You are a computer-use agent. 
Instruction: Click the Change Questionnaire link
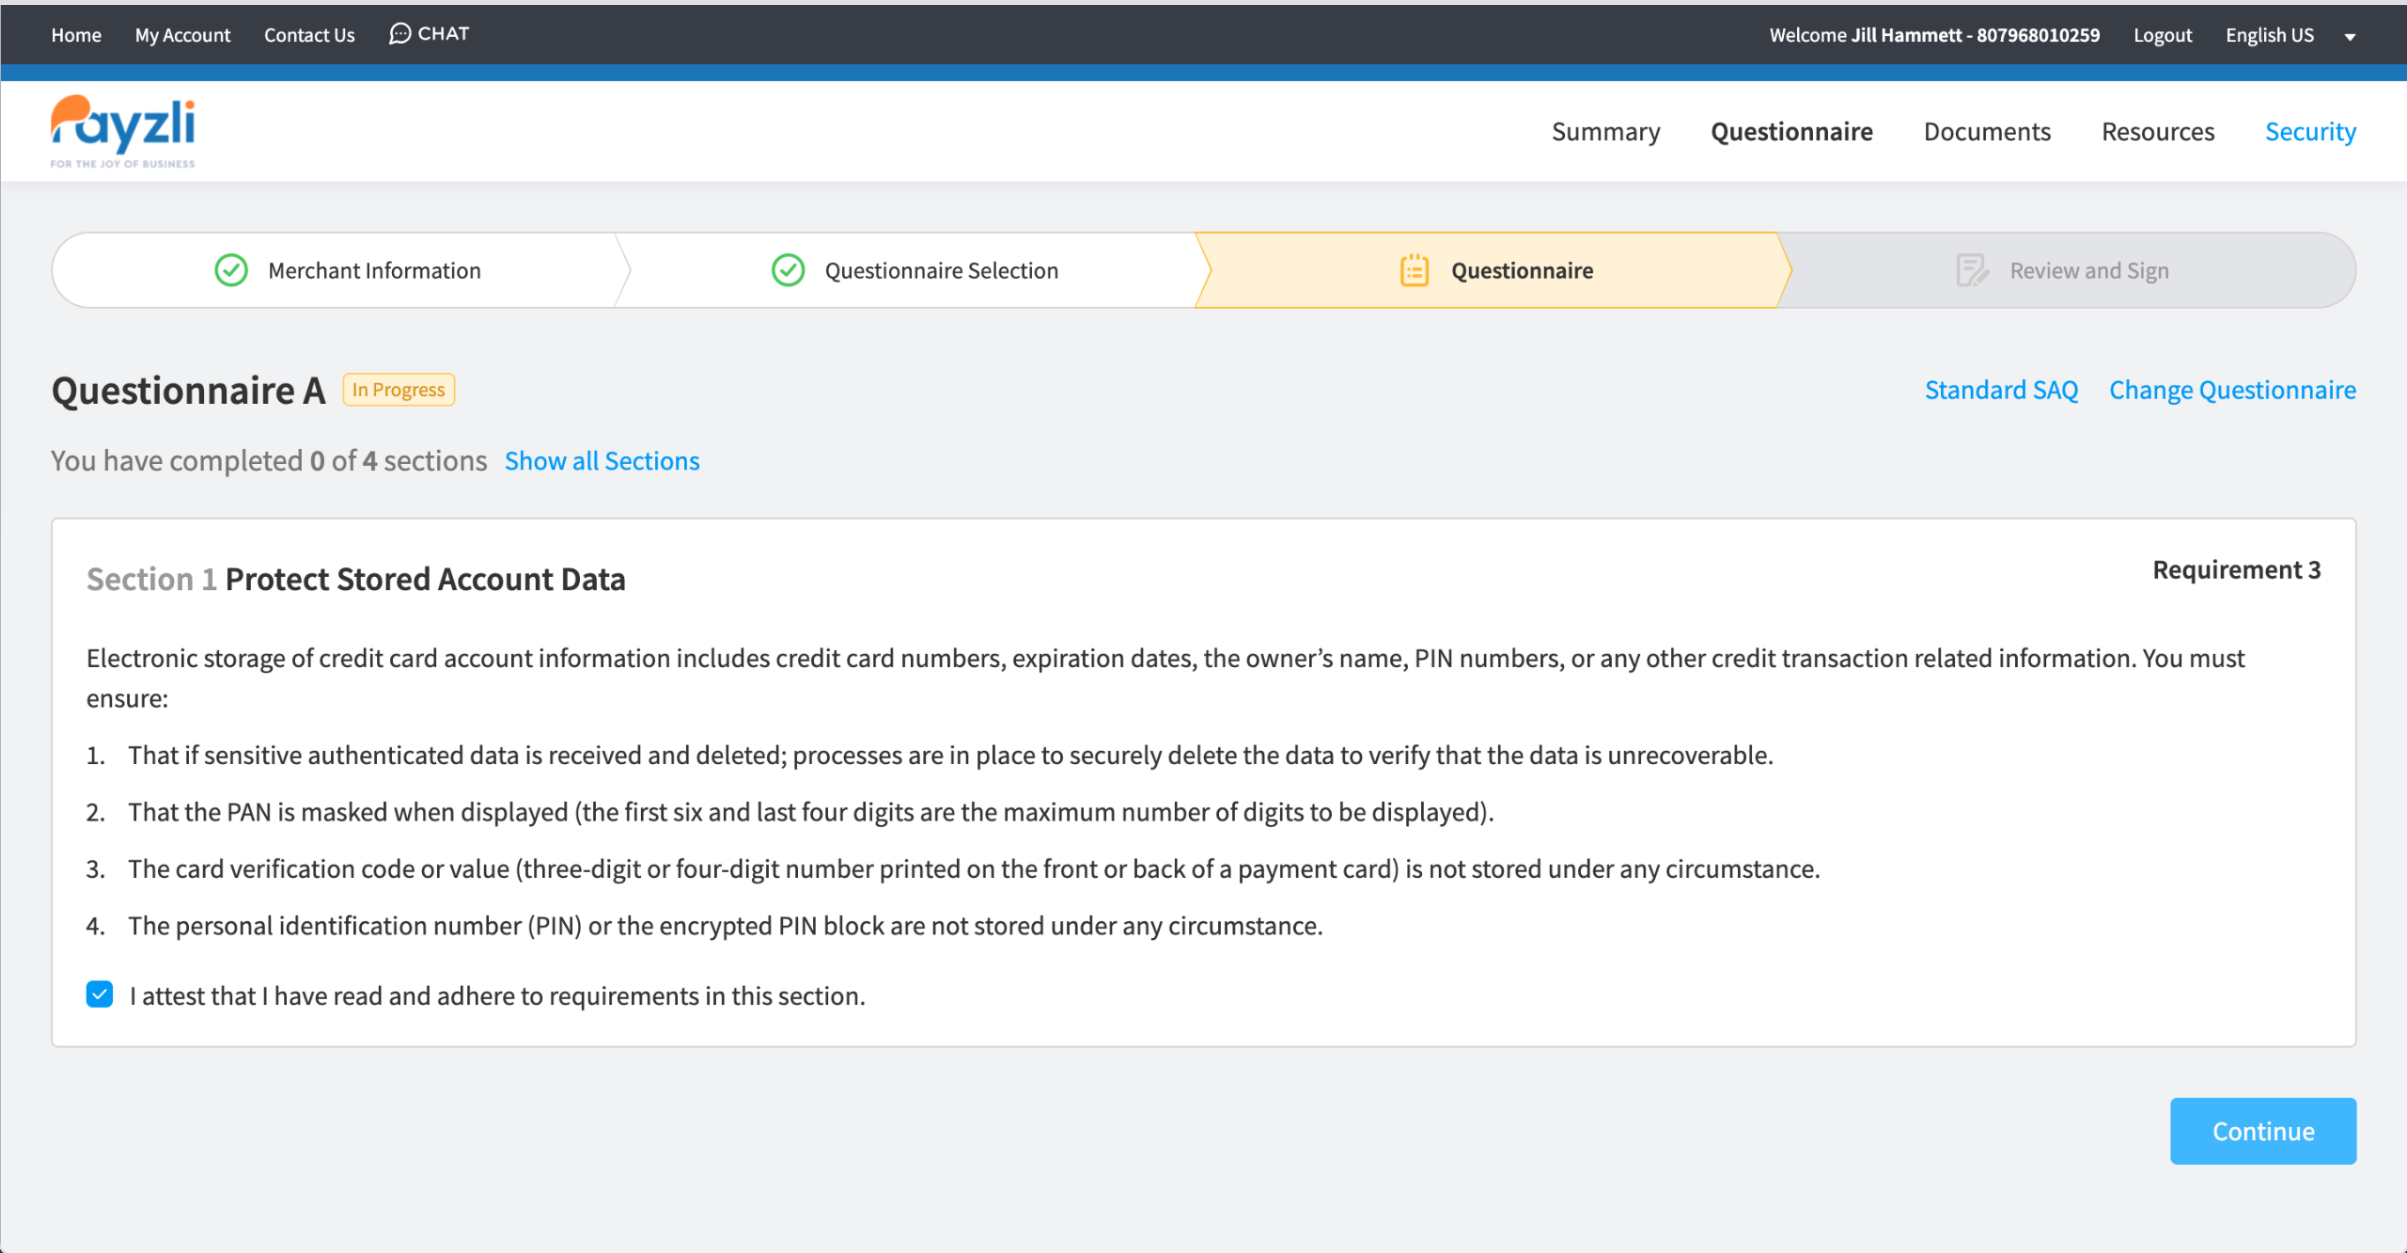tap(2232, 390)
